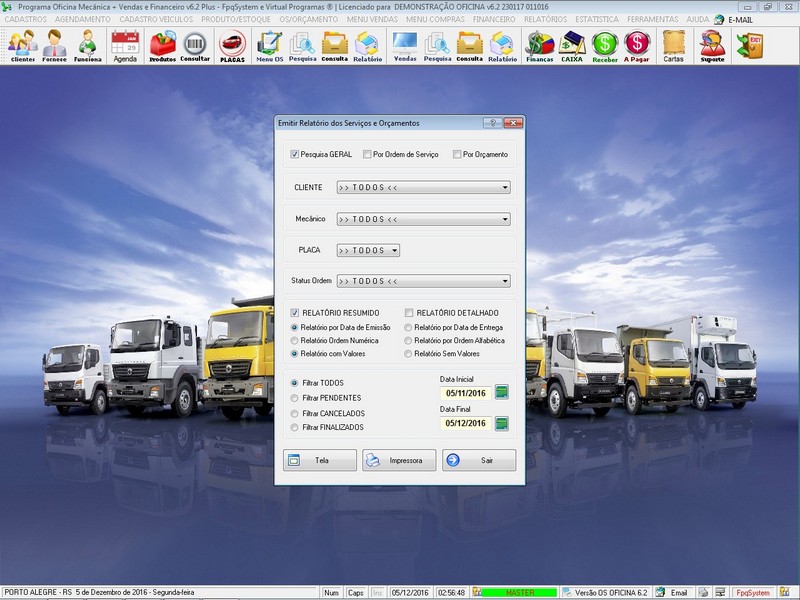
Task: Open the RELATÓRIOS menu
Action: pos(545,19)
